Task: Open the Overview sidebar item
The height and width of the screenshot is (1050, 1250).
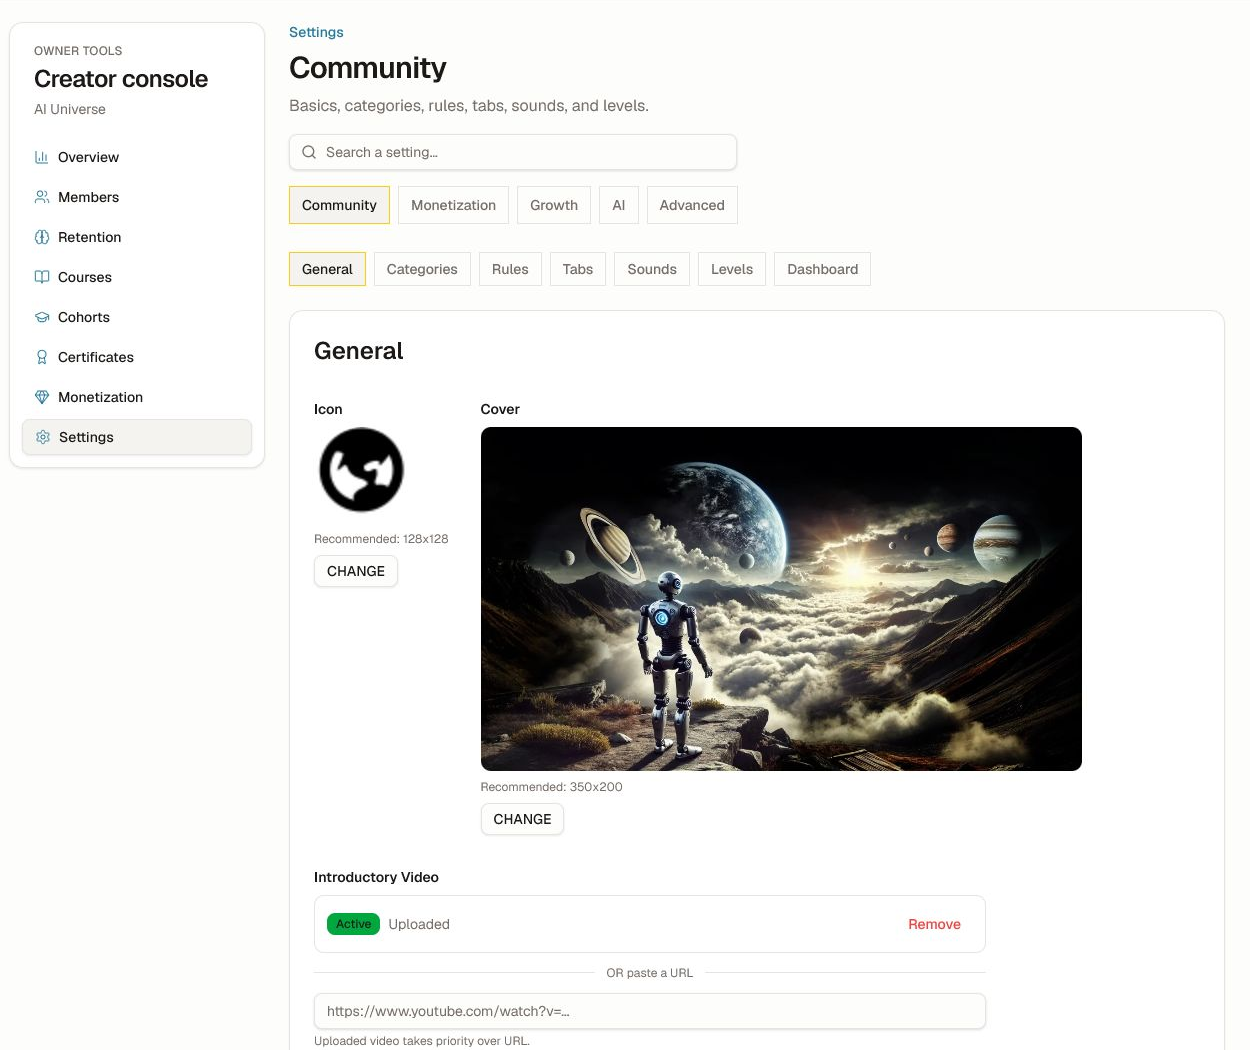Action: pyautogui.click(x=137, y=157)
